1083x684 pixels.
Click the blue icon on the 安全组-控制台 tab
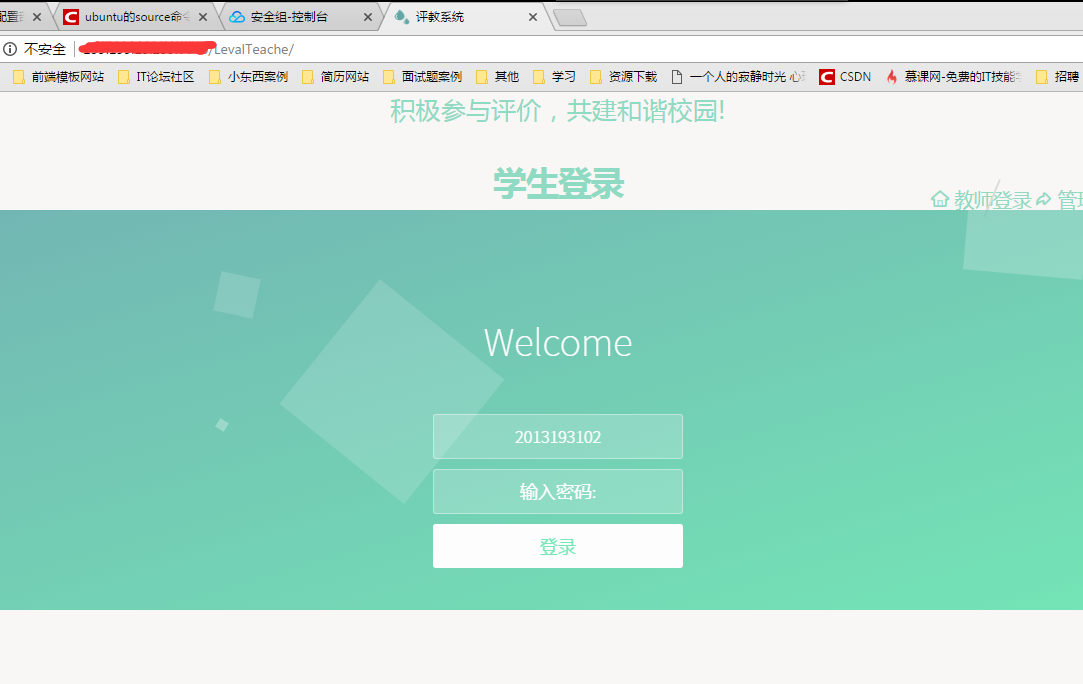[237, 16]
